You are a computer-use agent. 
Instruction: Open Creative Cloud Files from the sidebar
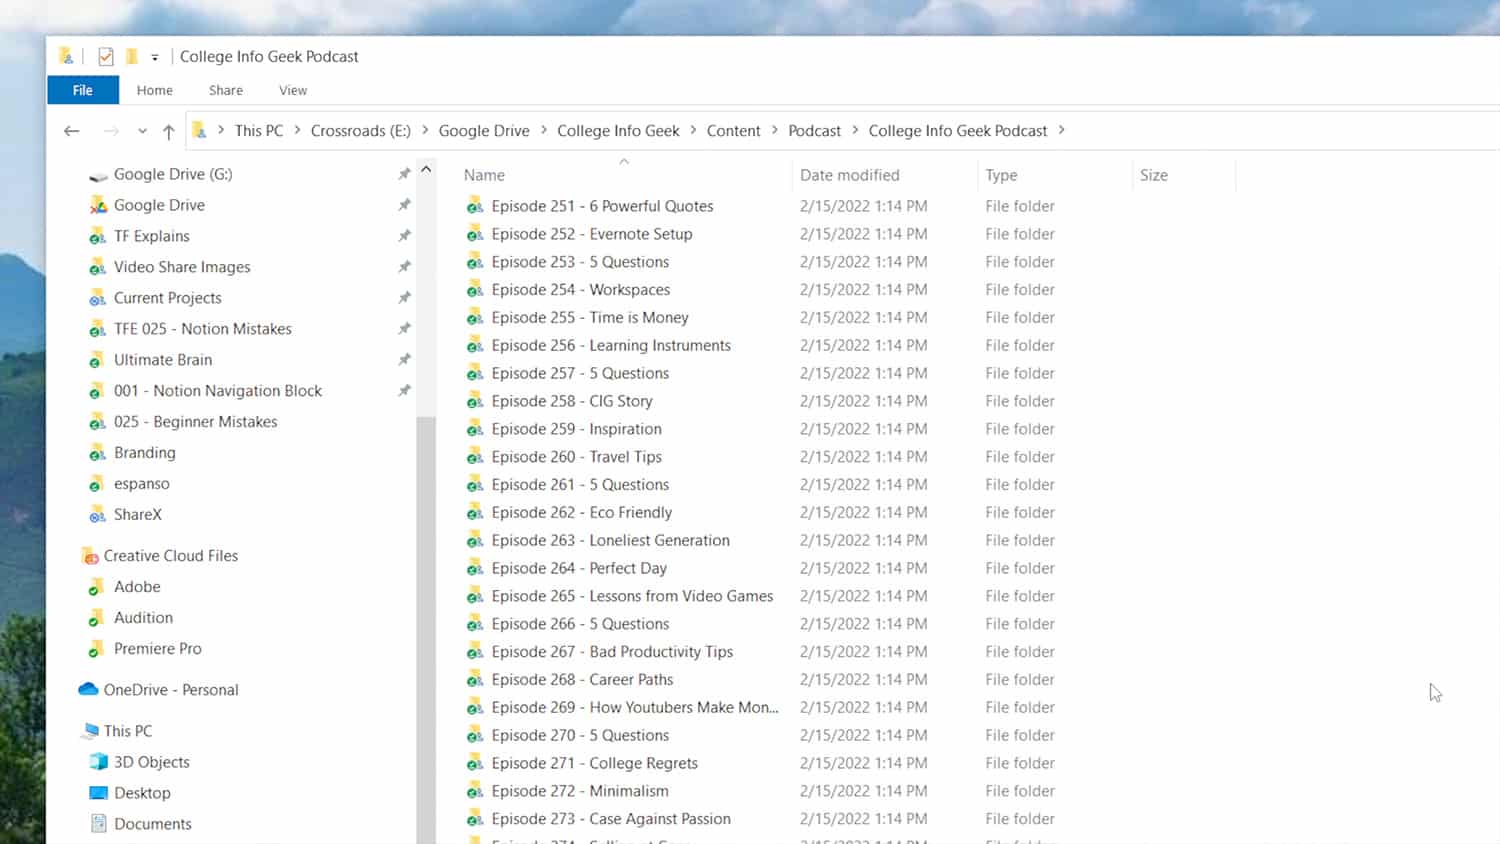tap(171, 555)
